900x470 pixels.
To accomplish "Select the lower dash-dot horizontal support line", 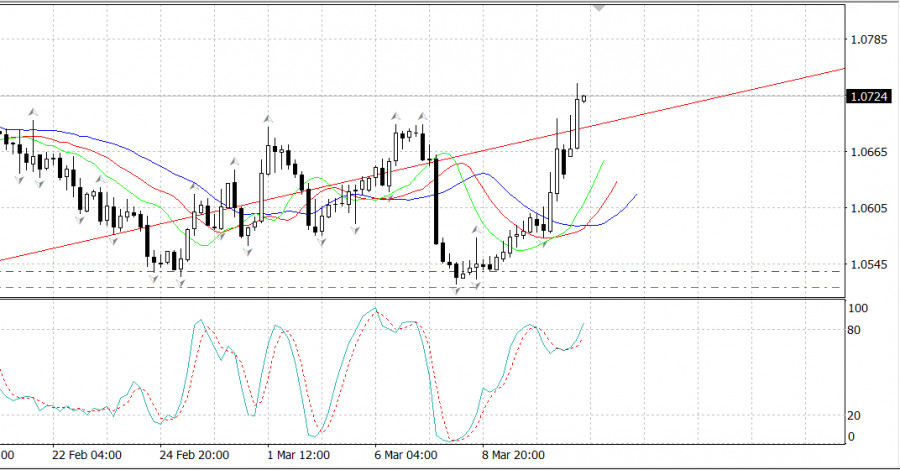I will coord(400,288).
